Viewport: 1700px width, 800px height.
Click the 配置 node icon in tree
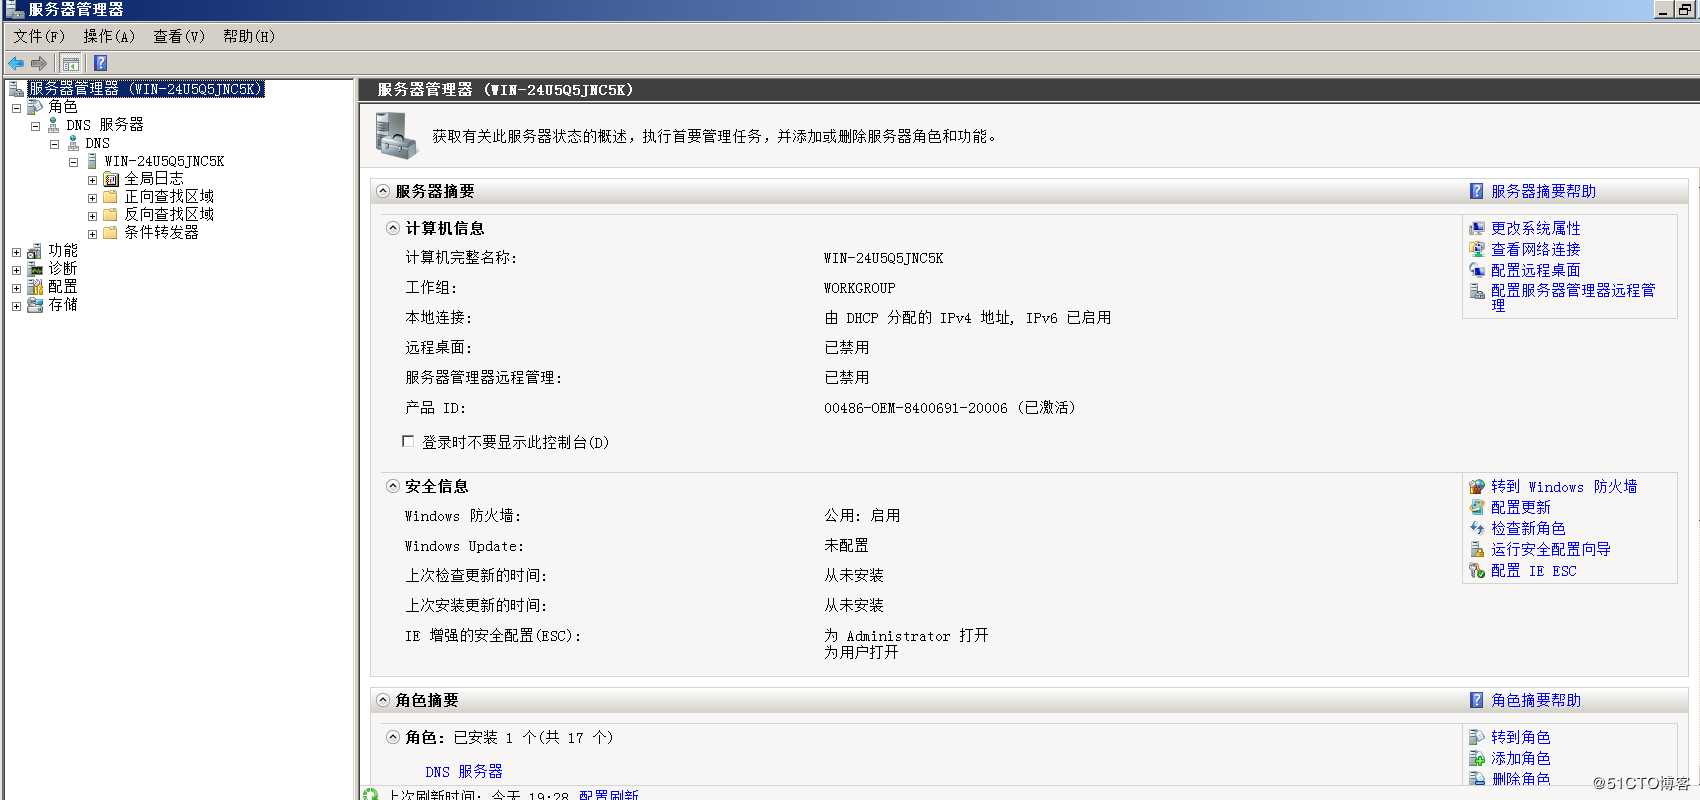(35, 287)
